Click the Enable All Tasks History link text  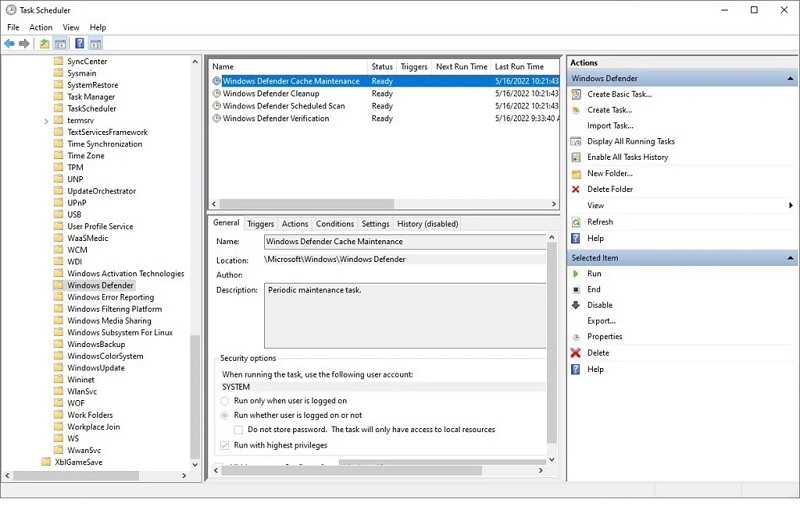pos(628,158)
